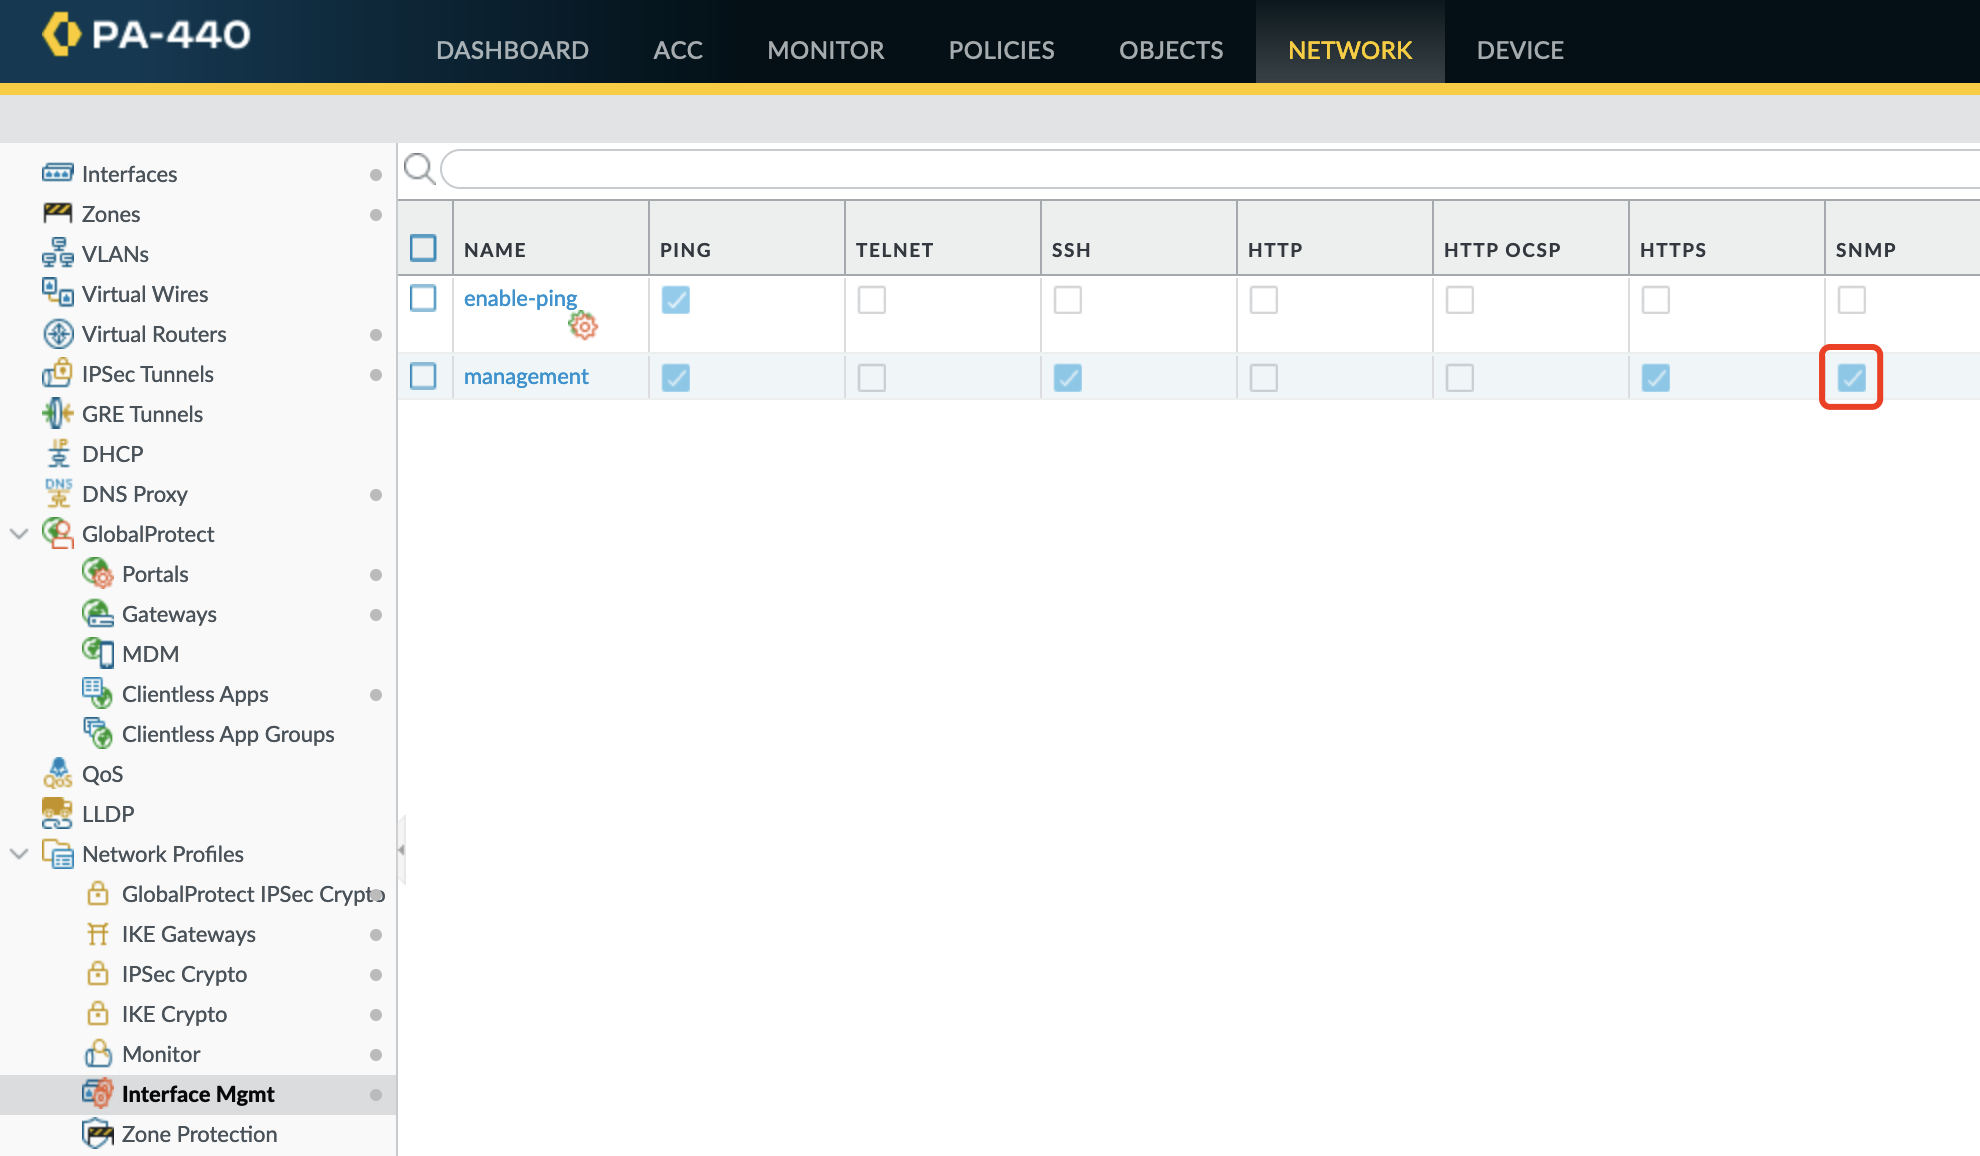Screen dimensions: 1980x1156
Task: Click the Virtual Routers icon
Action: click(58, 333)
